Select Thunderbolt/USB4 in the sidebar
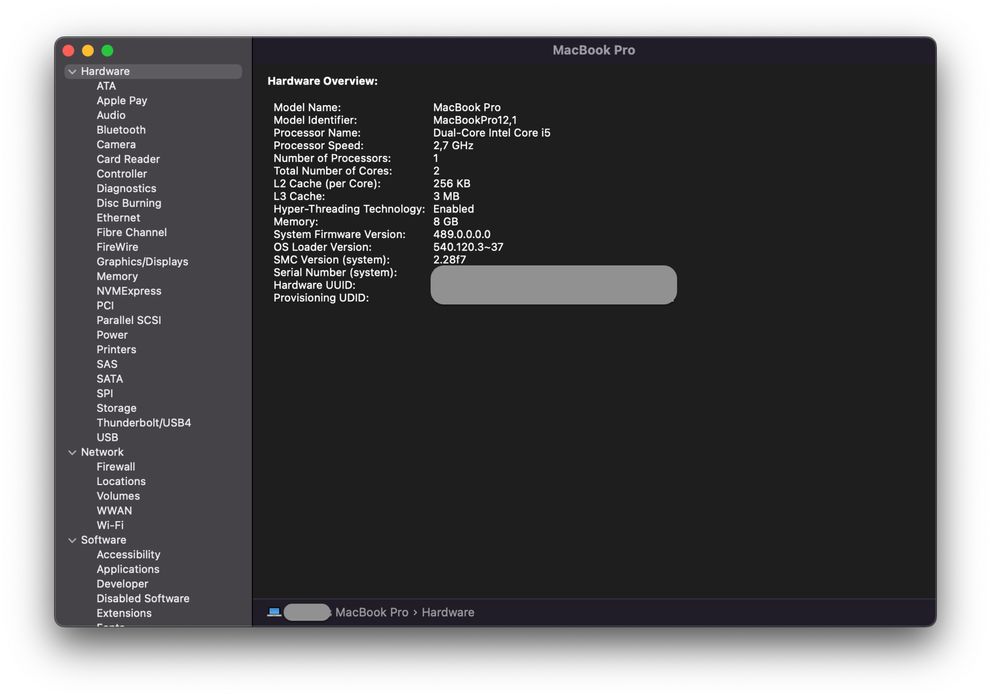 (143, 423)
